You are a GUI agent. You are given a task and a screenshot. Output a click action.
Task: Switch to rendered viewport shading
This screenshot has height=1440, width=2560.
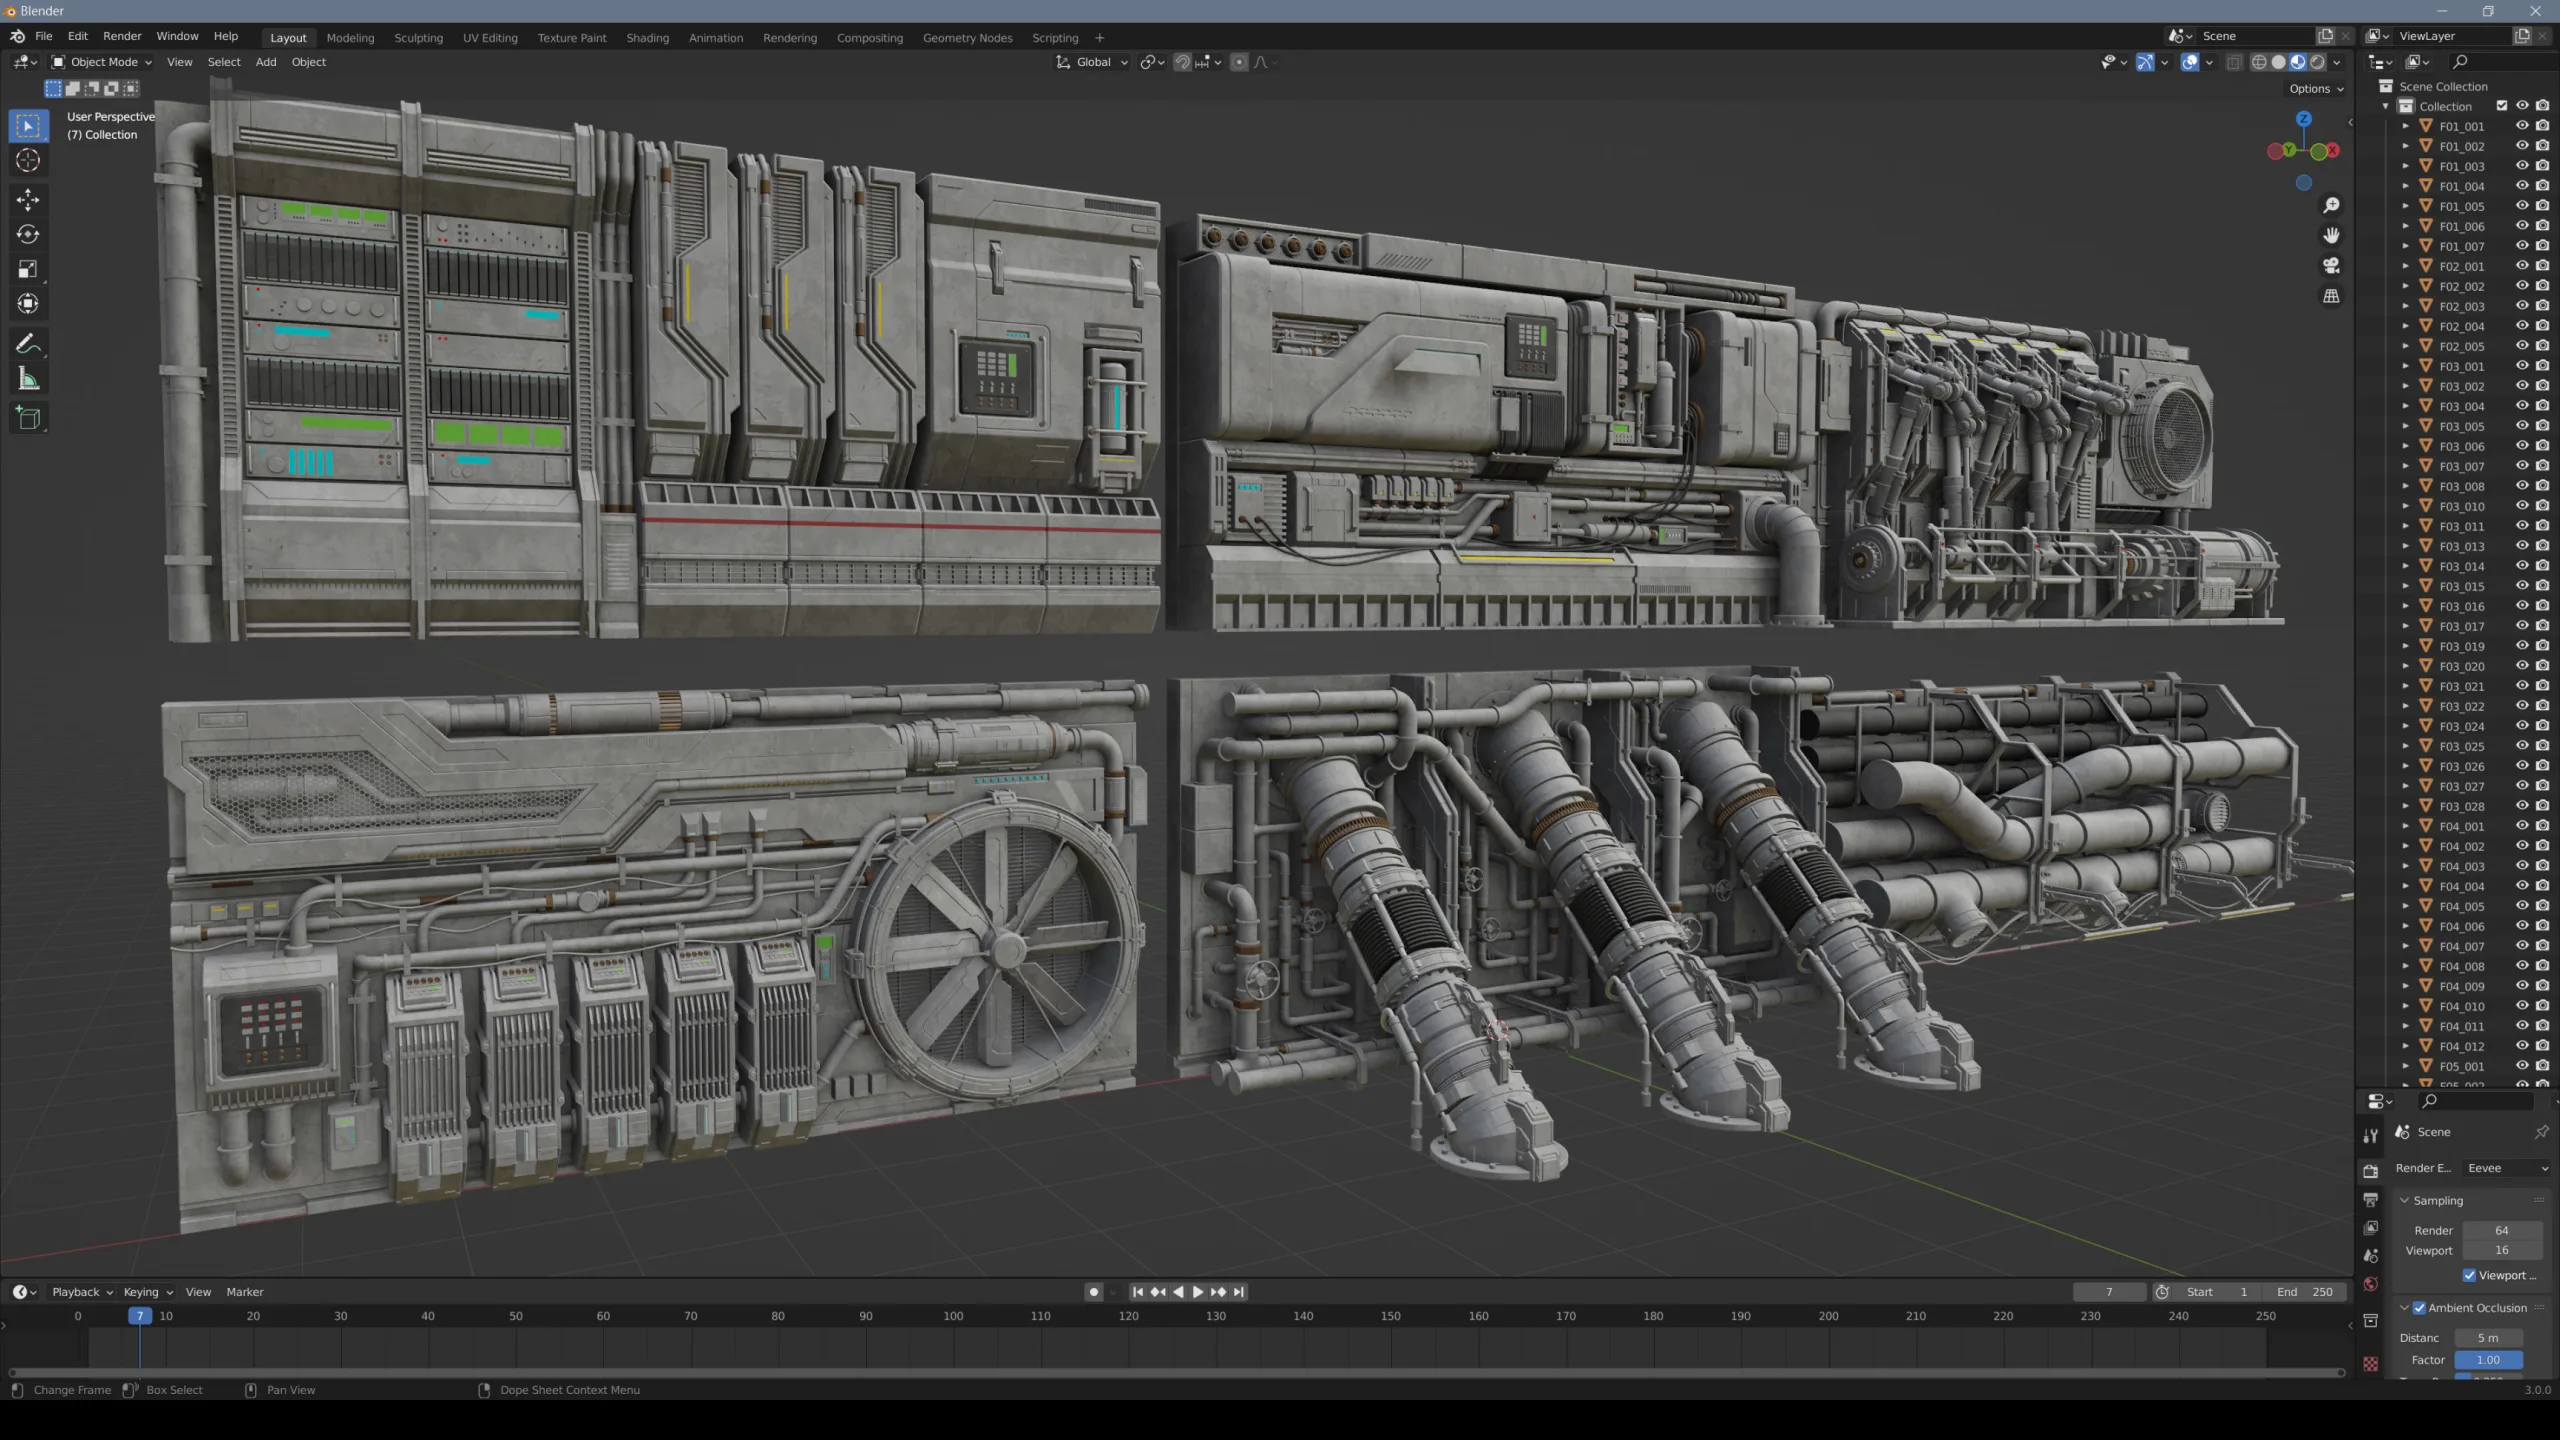click(2318, 62)
